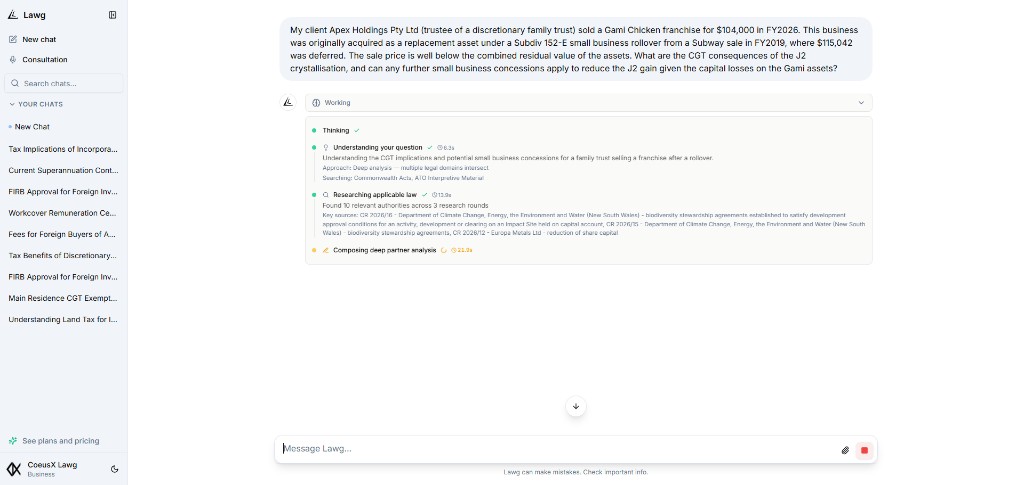Click the 'Thinking' step row
The image size is (1024, 485).
tap(336, 131)
